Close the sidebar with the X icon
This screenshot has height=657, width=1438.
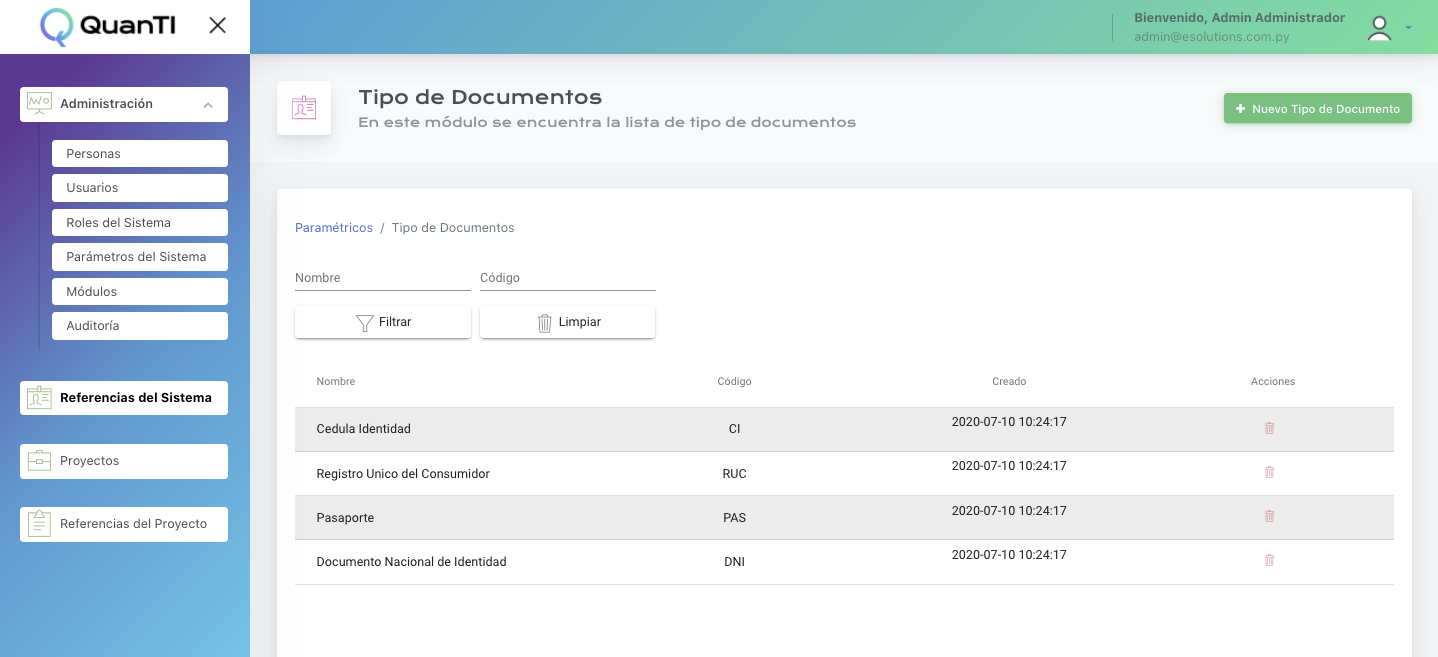tap(217, 26)
